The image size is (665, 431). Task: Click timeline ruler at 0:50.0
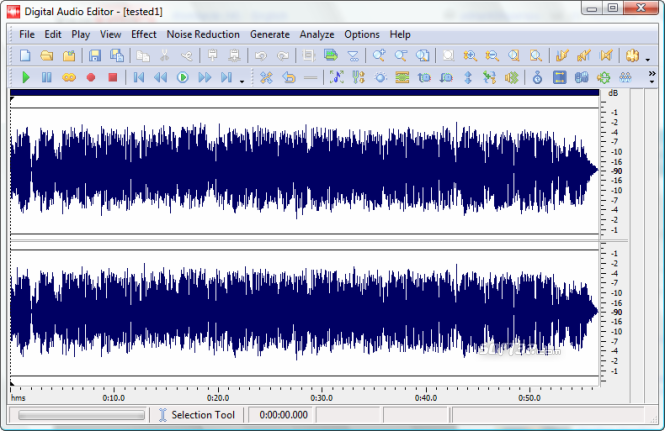pos(529,398)
